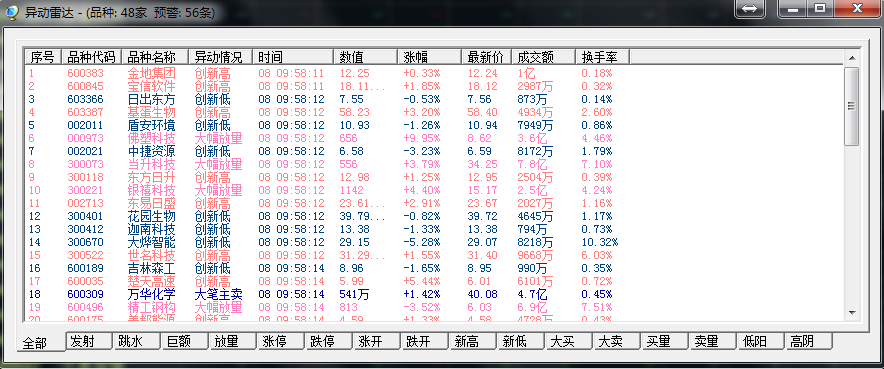Click the 楚天高速 stock name
This screenshot has width=884, height=369.
(x=152, y=281)
